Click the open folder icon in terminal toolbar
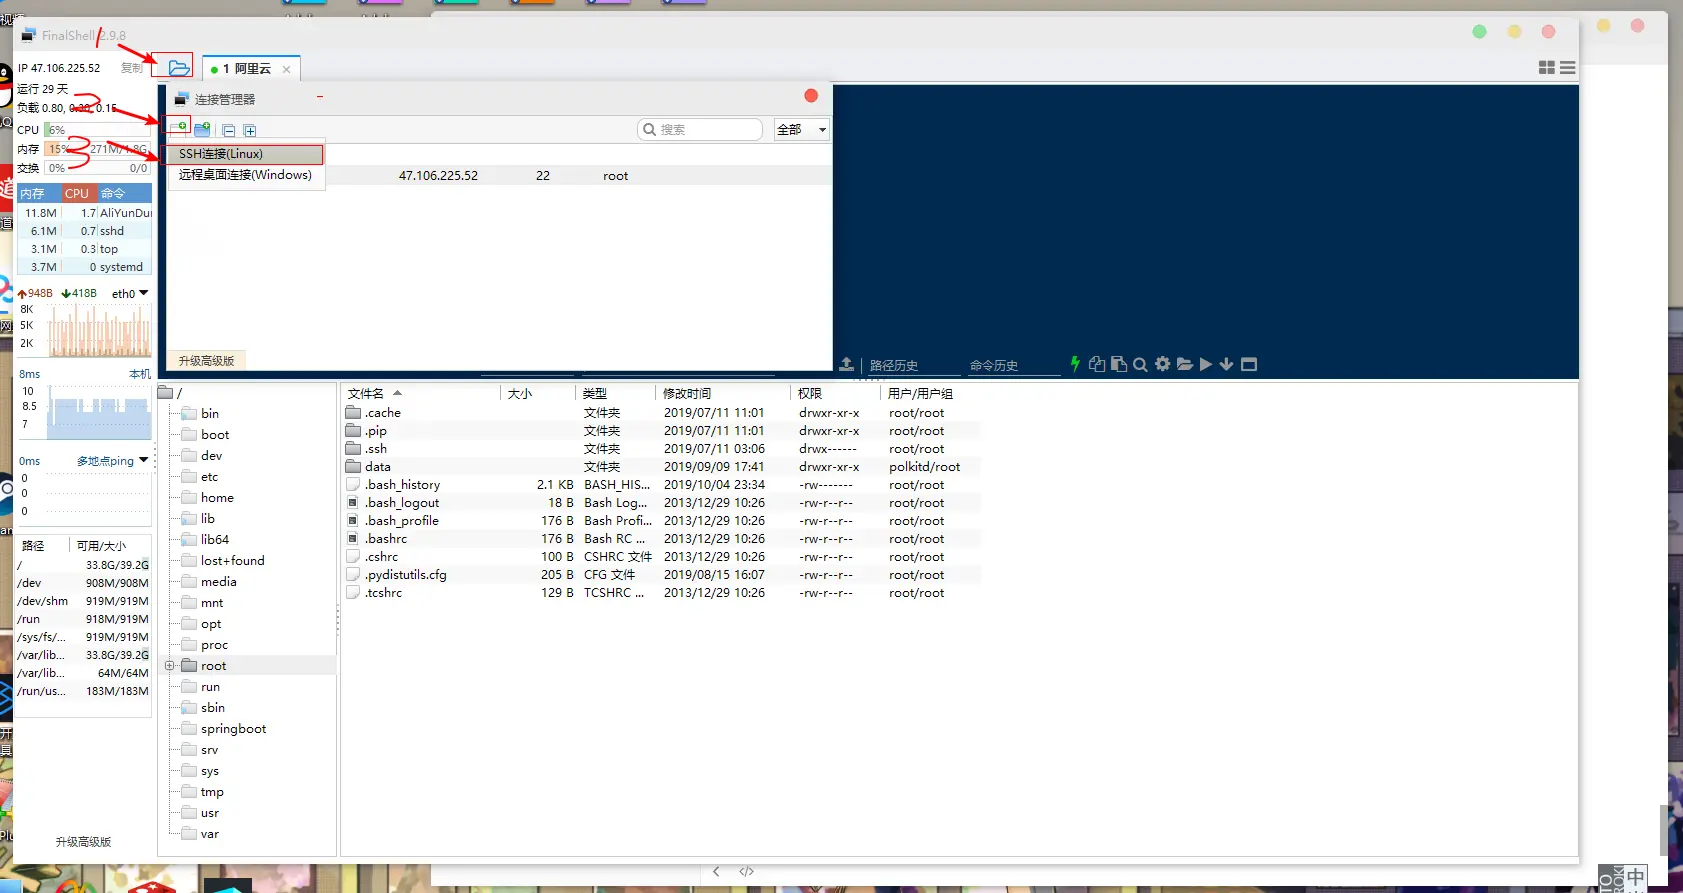1683x893 pixels. point(1185,364)
